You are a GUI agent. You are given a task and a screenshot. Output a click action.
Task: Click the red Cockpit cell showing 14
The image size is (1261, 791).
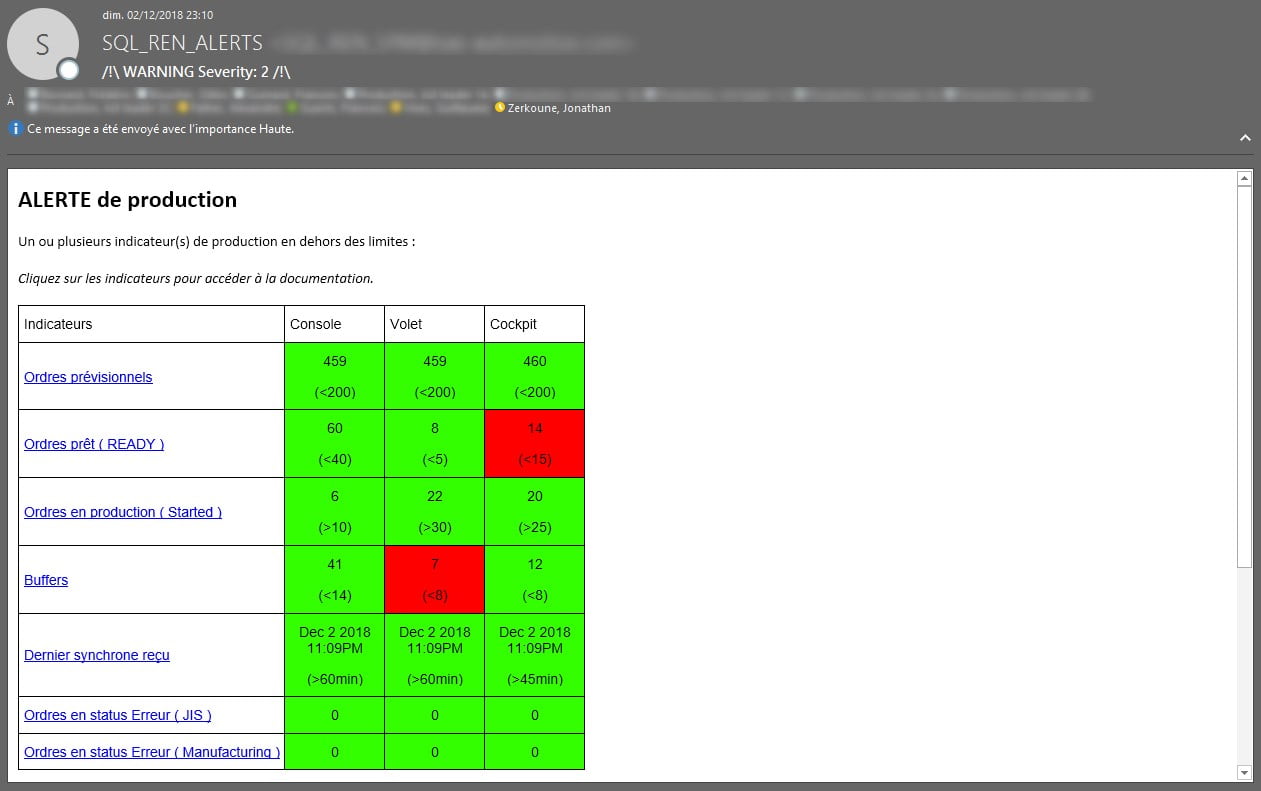(534, 443)
